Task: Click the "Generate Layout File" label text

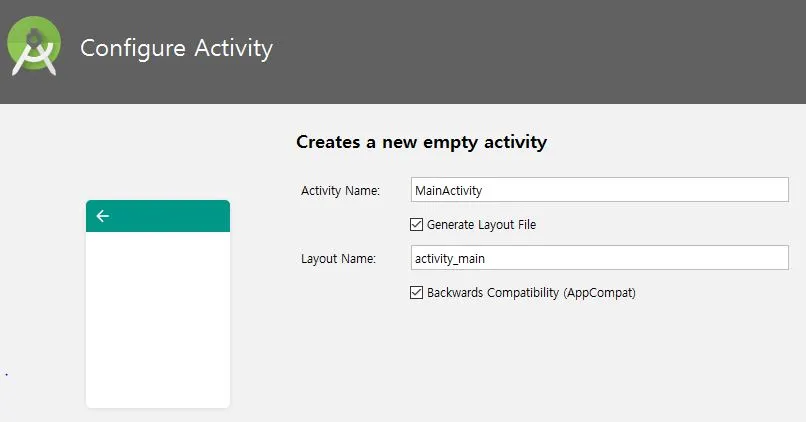Action: pyautogui.click(x=481, y=225)
